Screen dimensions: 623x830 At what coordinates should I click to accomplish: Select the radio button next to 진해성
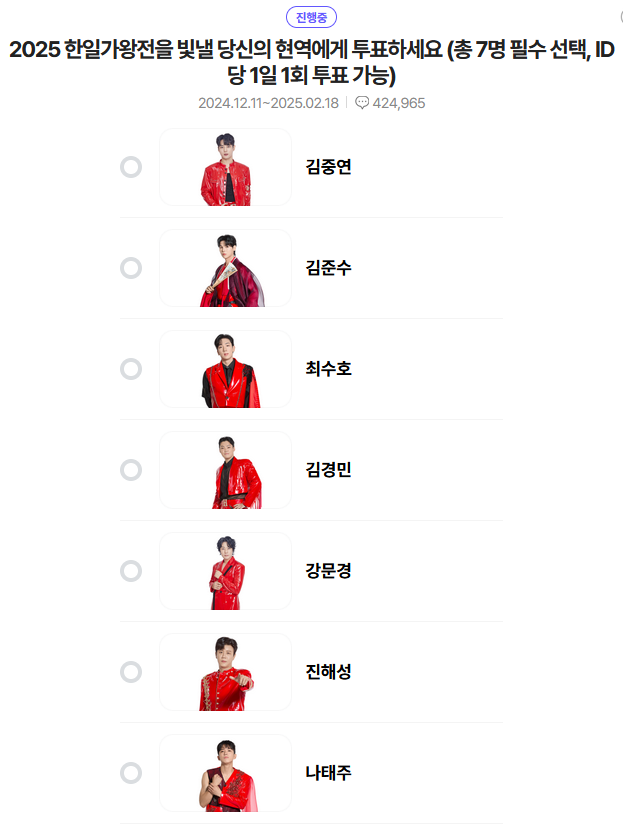[131, 672]
